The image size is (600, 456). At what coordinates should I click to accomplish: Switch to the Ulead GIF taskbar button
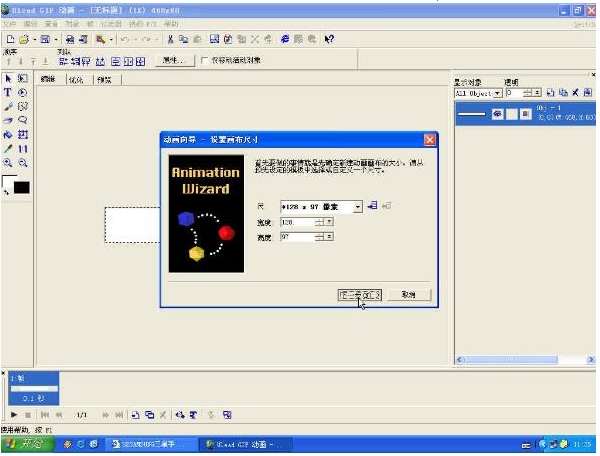(245, 445)
